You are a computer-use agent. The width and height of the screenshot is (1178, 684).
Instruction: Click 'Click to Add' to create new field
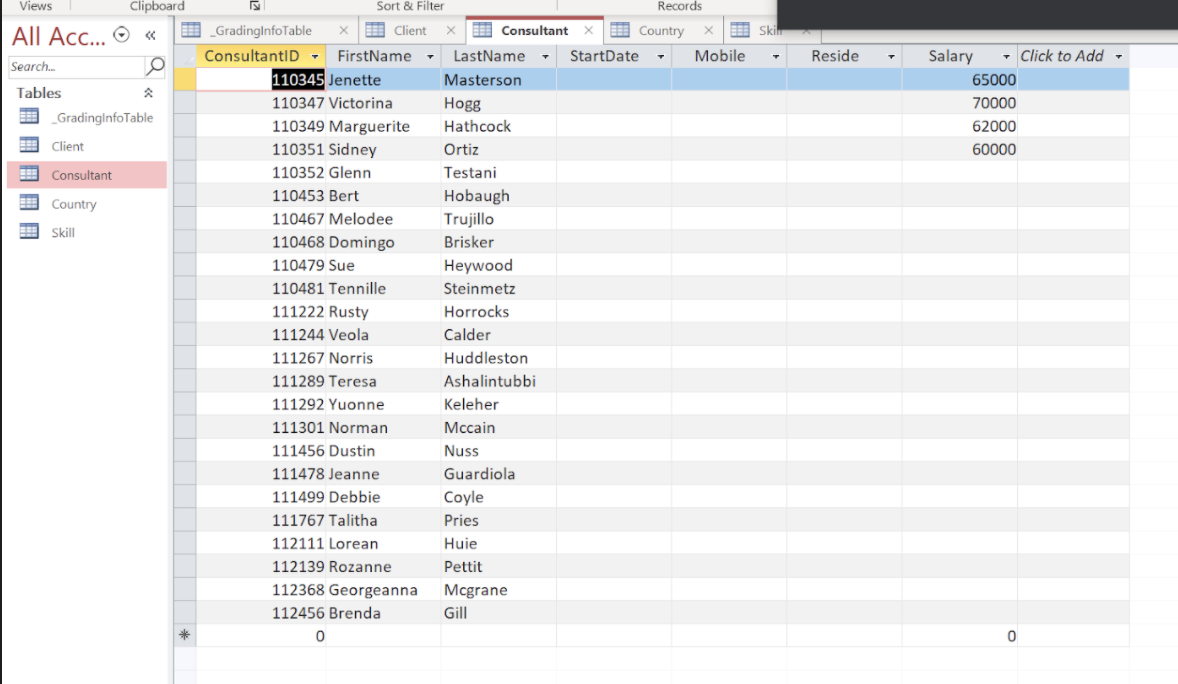tap(1064, 56)
